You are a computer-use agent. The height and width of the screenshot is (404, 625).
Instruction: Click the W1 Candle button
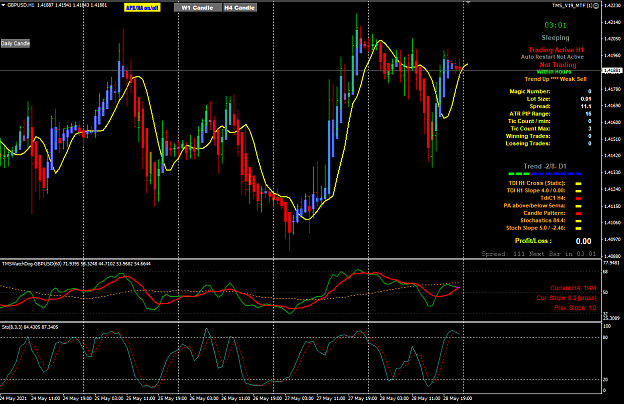coord(197,8)
